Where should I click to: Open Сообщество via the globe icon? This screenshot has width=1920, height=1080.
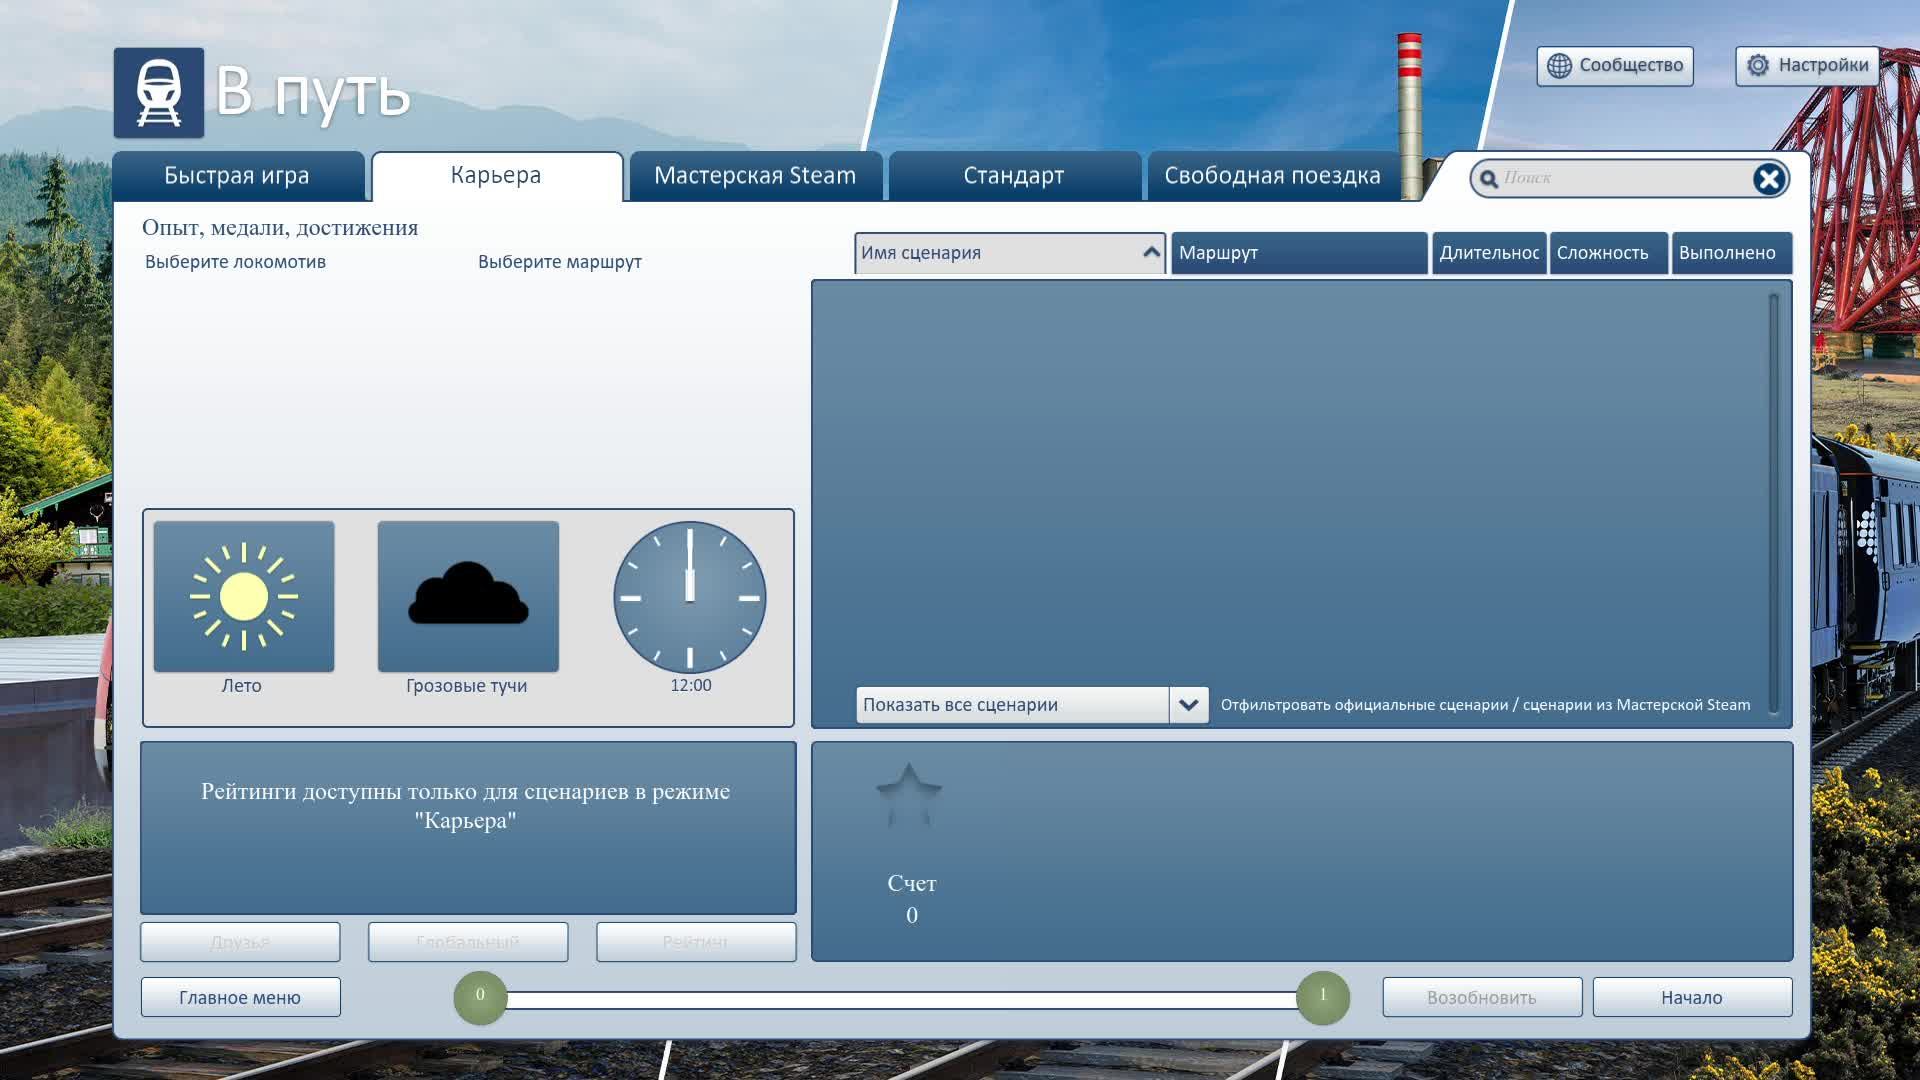point(1559,66)
